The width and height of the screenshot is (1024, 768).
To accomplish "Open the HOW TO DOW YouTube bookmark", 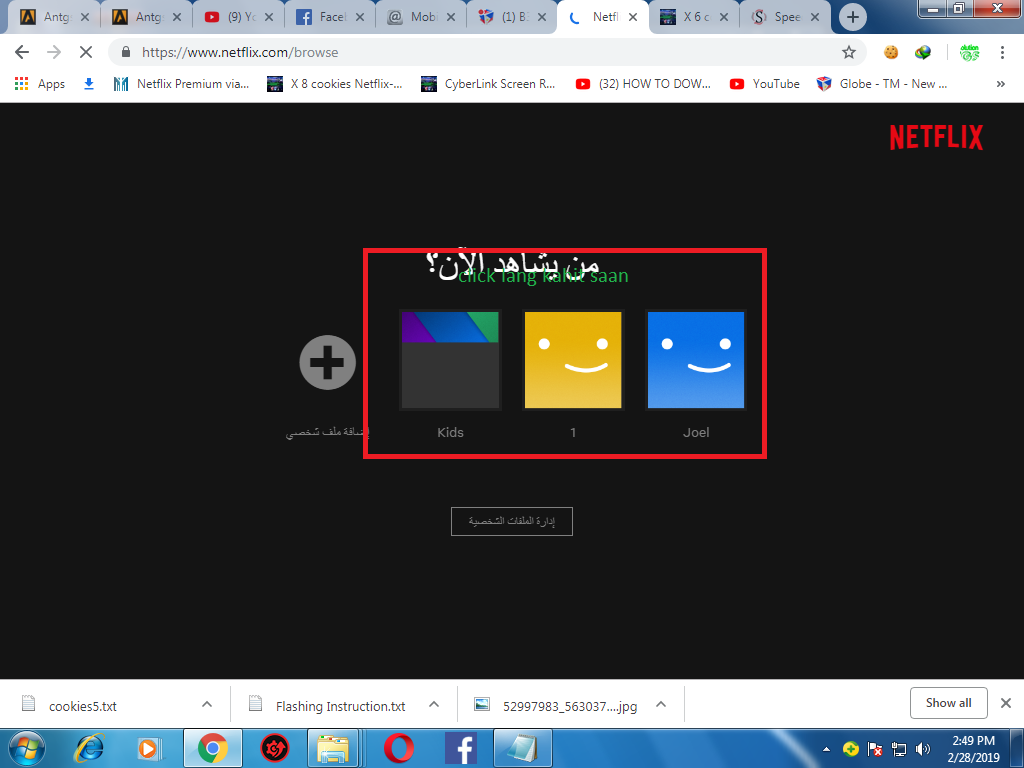I will coord(643,84).
